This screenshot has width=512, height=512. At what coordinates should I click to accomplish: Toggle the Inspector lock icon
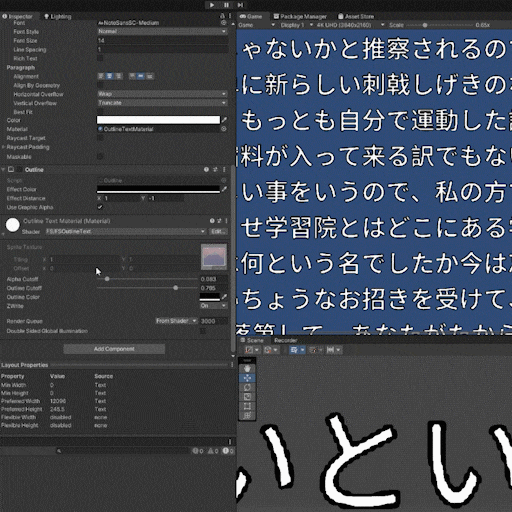click(222, 16)
